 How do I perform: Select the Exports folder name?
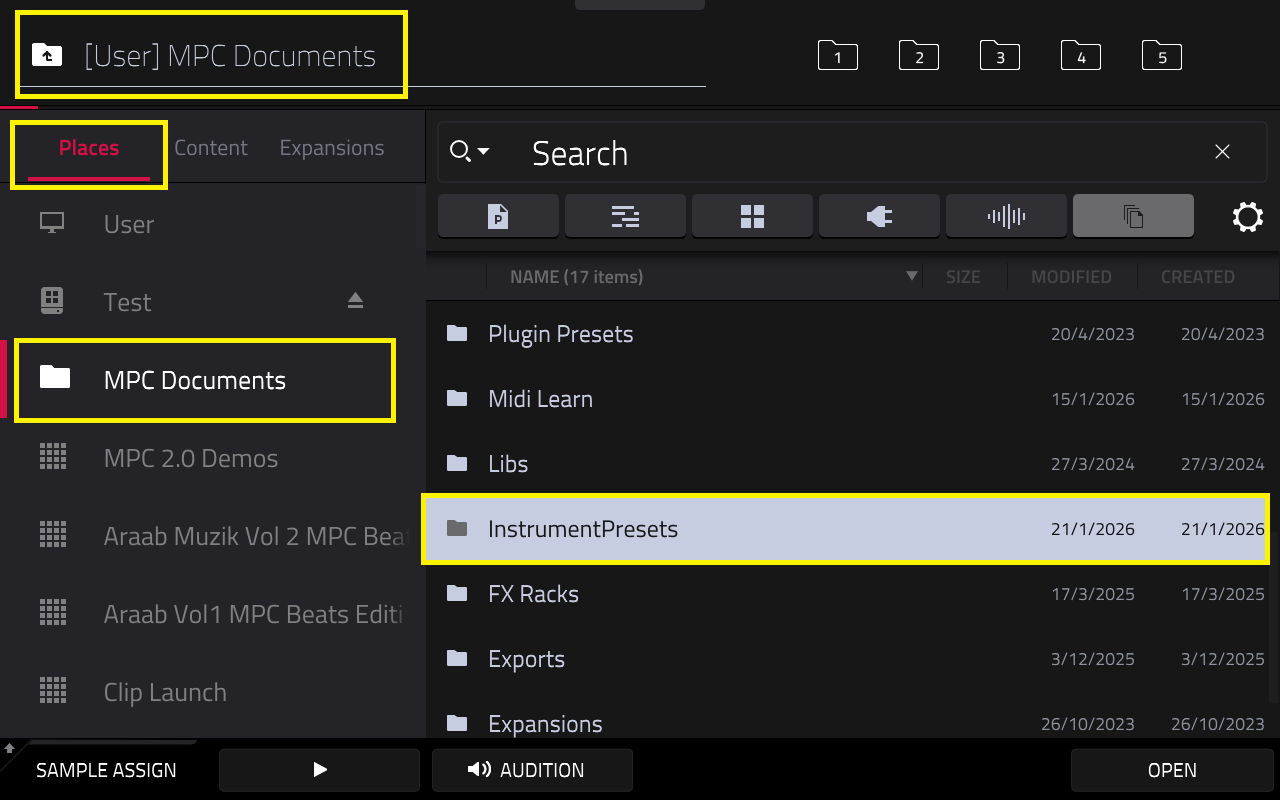pos(526,659)
